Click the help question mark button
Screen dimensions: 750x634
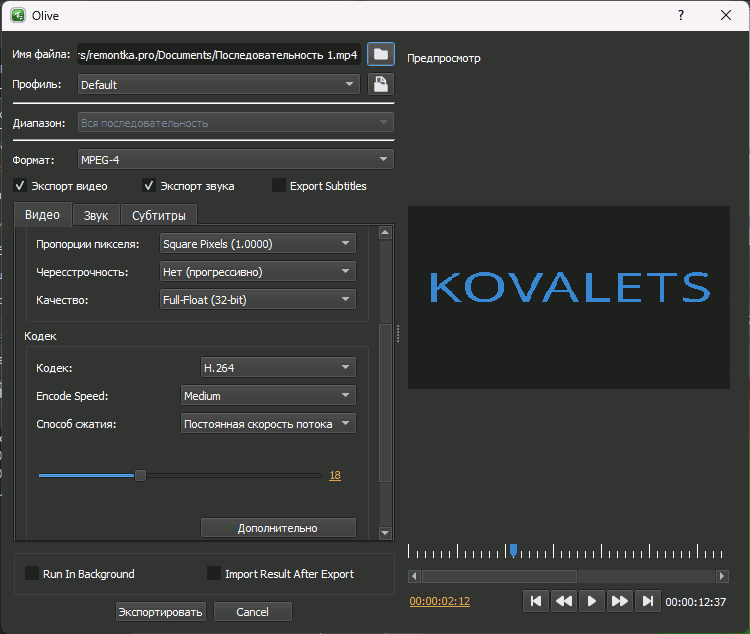[681, 15]
